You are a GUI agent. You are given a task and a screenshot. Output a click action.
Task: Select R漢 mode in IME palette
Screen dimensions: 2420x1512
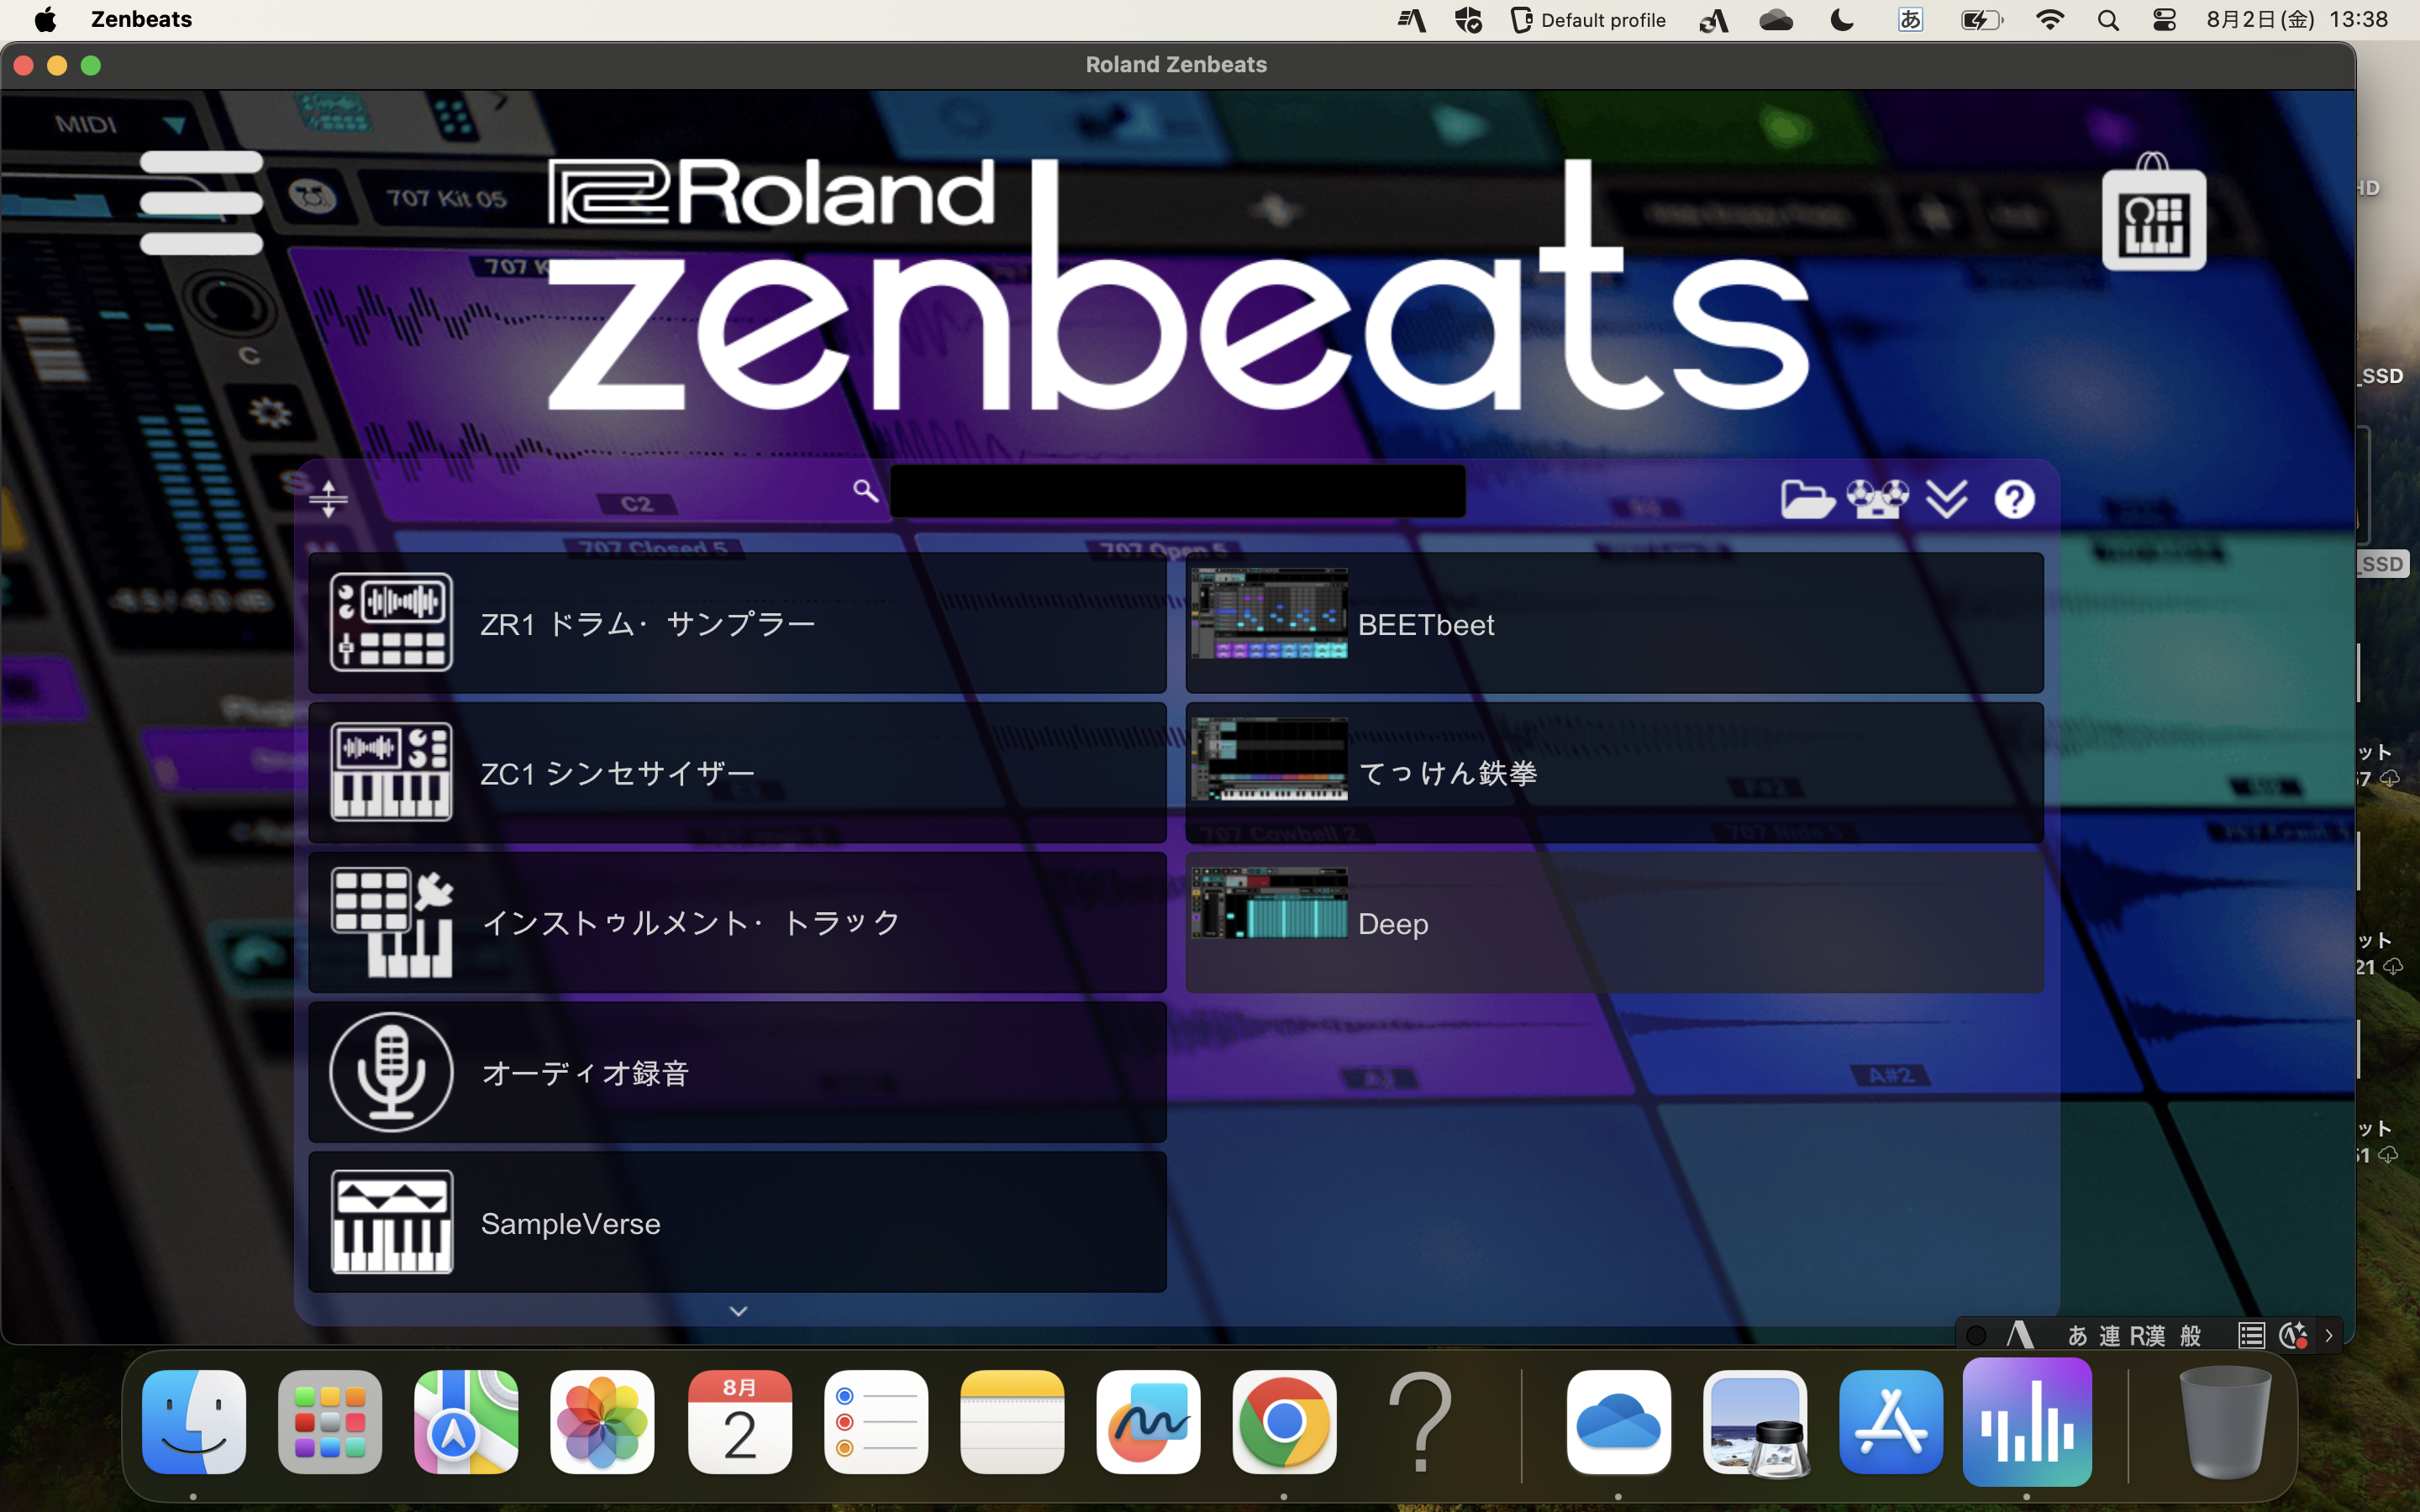[2147, 1335]
